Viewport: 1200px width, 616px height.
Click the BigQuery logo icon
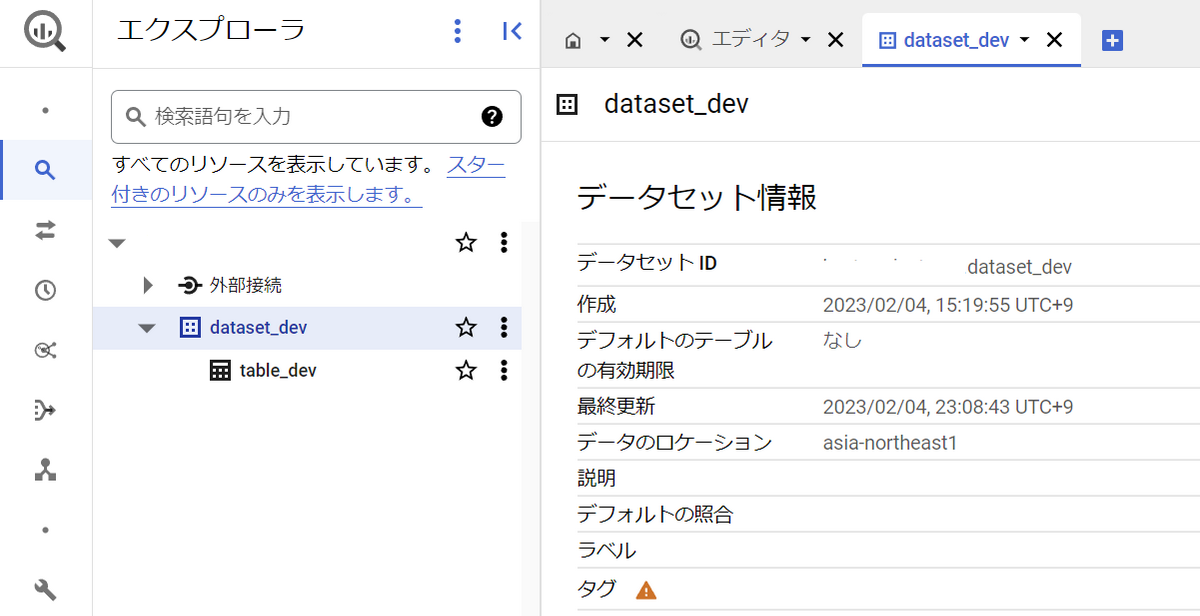click(45, 31)
